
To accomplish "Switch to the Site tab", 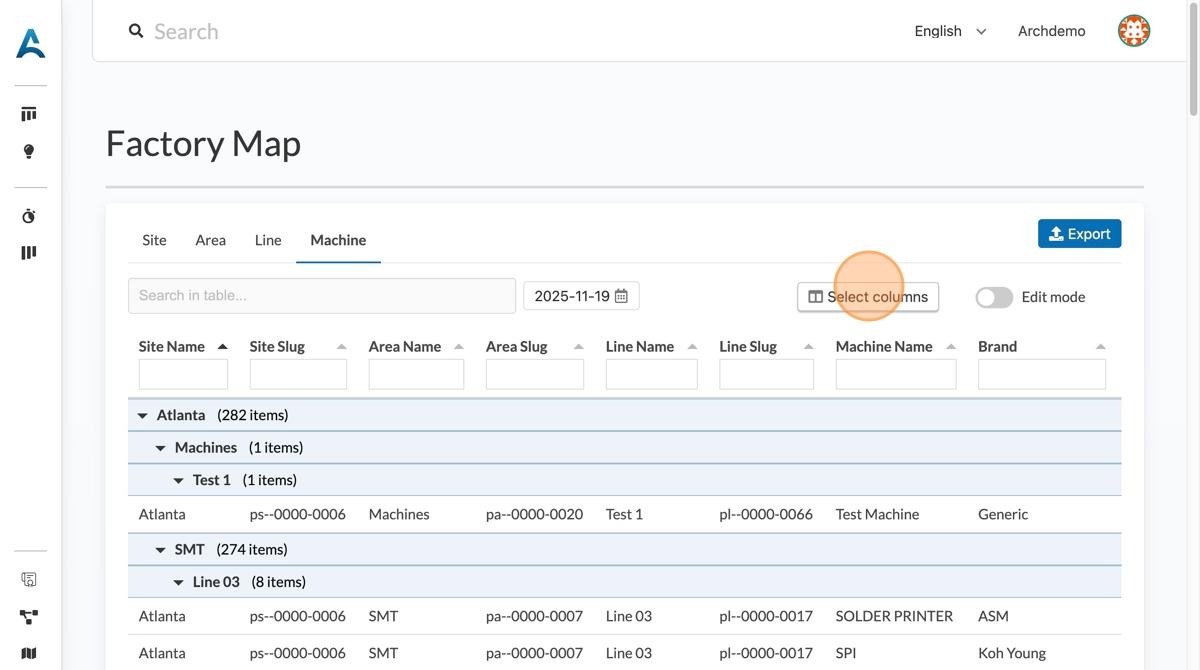I will pos(154,240).
